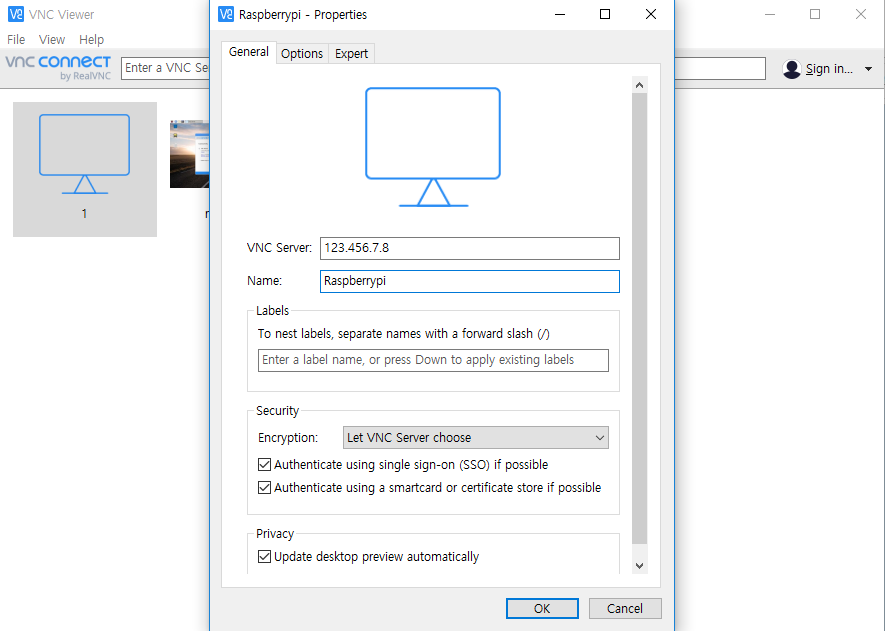This screenshot has height=631, width=885.
Task: Open the Help menu in VNC Viewer
Action: (x=91, y=40)
